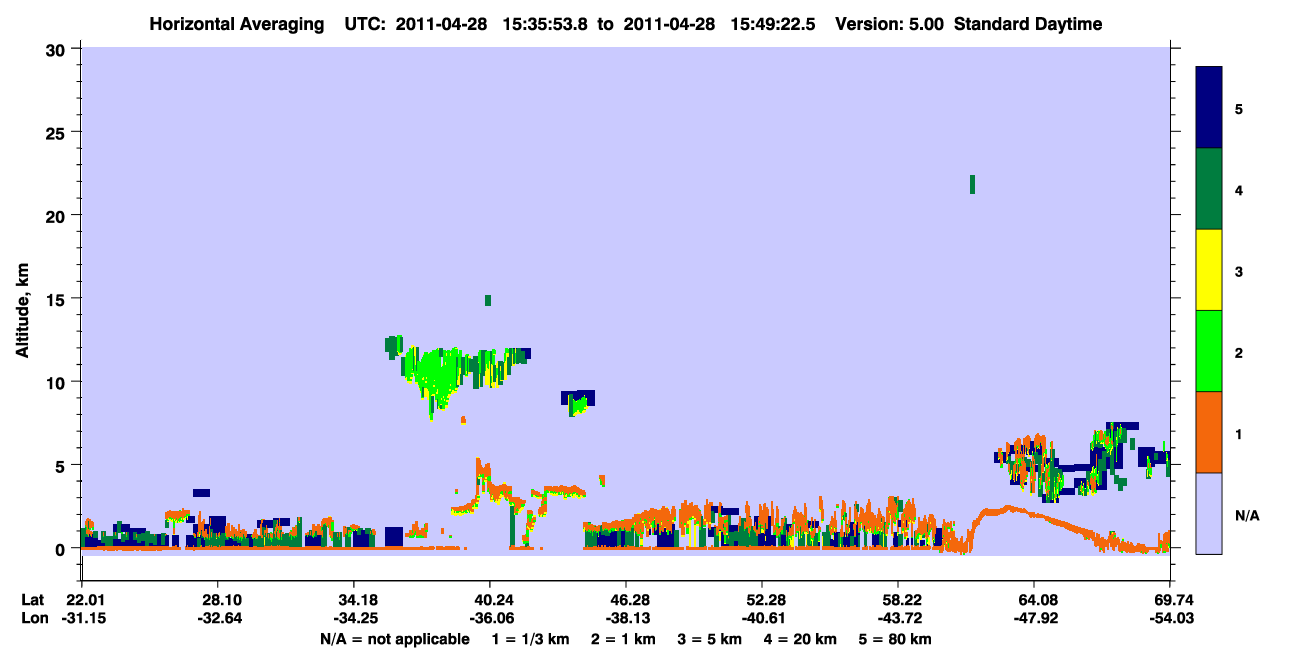This screenshot has height=667, width=1300.
Task: Click the 'N/A = not applicable' legend text
Action: (394, 639)
